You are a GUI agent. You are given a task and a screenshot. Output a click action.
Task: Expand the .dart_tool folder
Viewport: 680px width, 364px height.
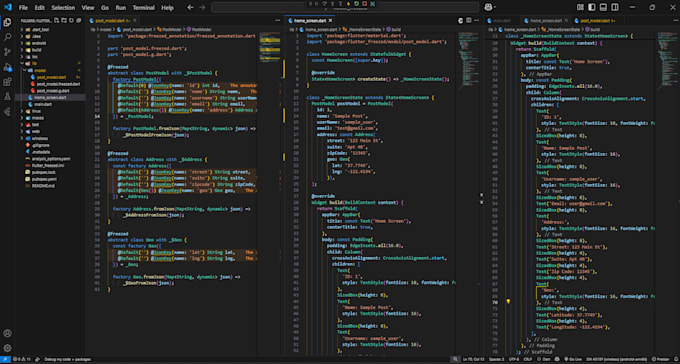click(40, 30)
